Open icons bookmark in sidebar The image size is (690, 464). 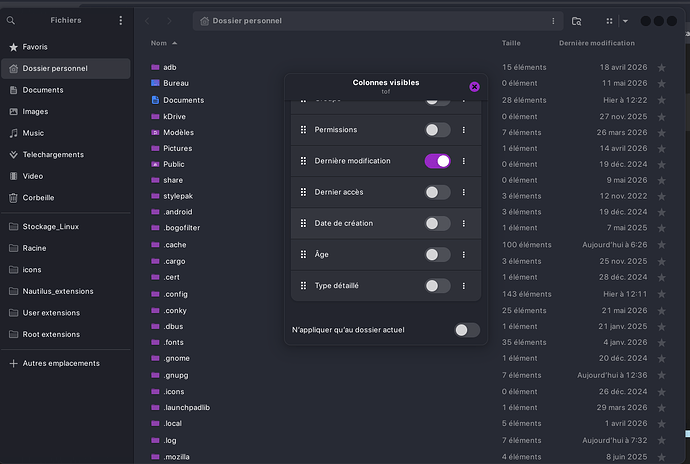tap(66, 270)
